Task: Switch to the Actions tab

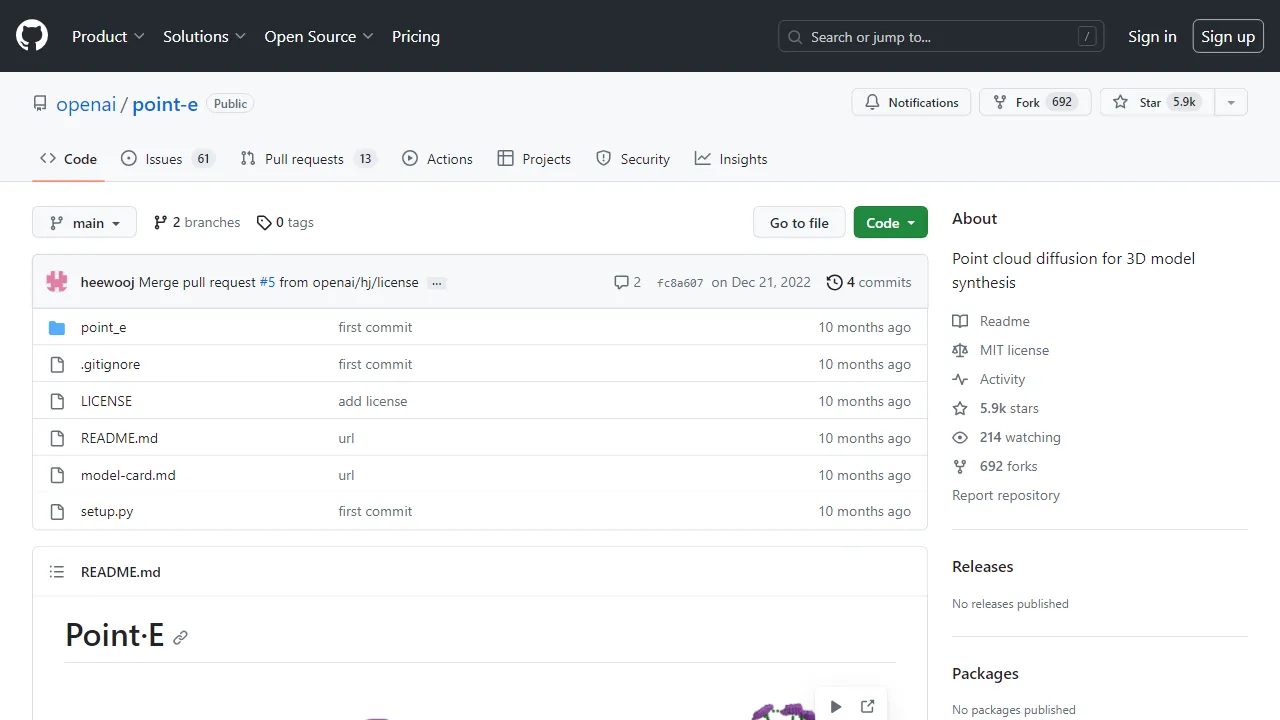Action: coord(437,159)
